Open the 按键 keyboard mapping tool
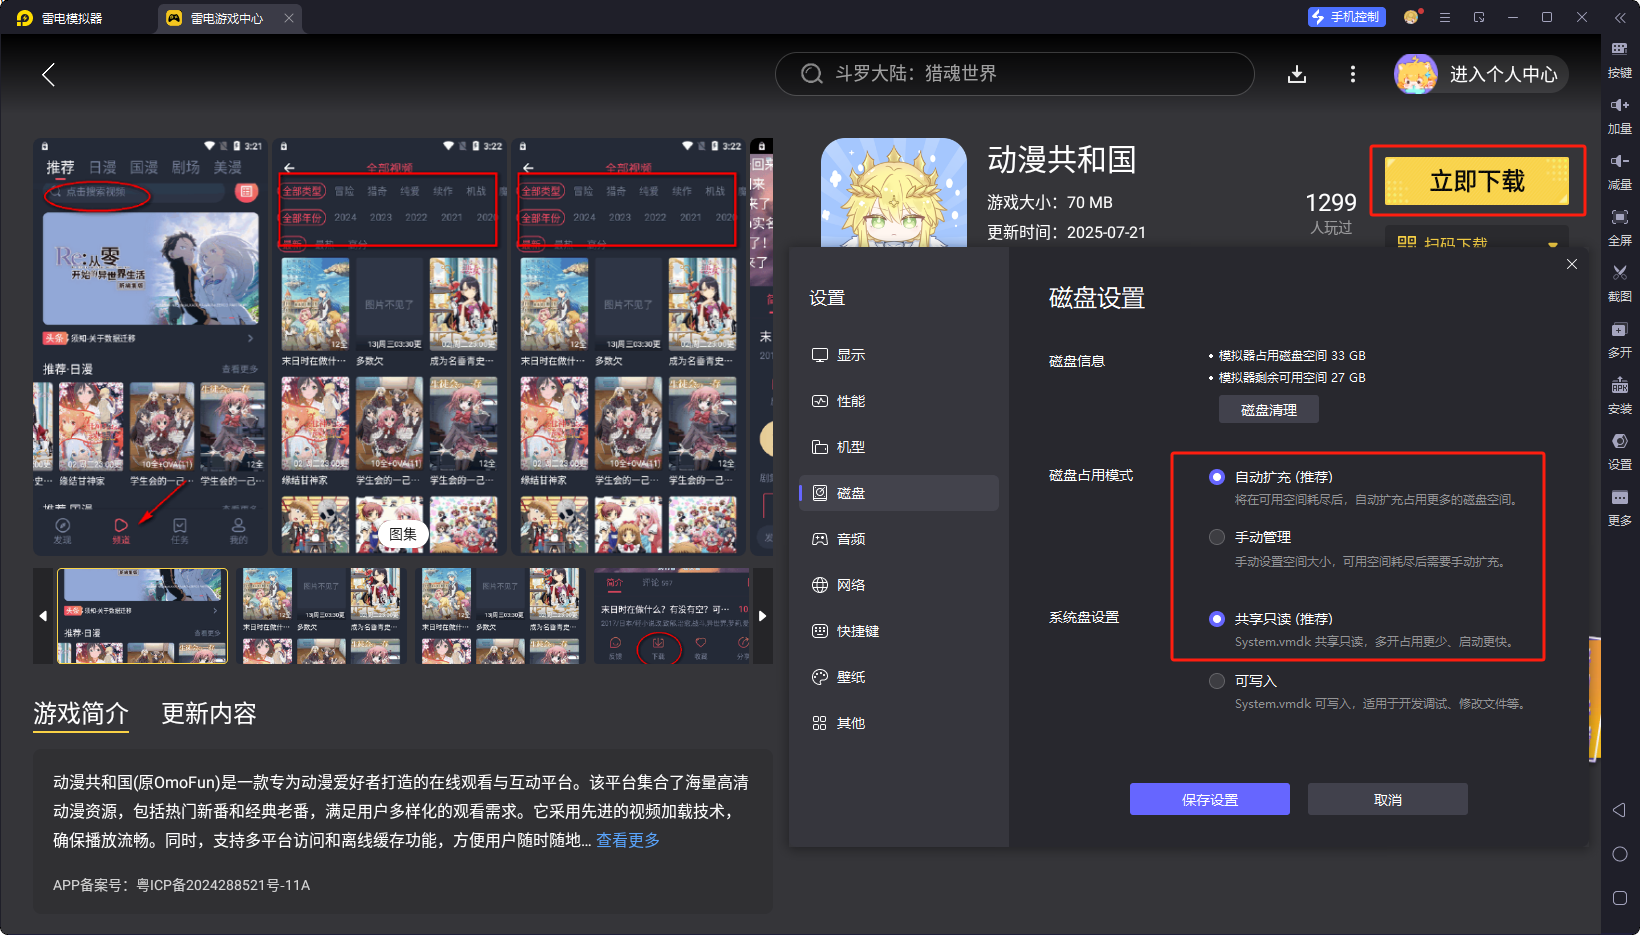The height and width of the screenshot is (935, 1640). 1619,60
